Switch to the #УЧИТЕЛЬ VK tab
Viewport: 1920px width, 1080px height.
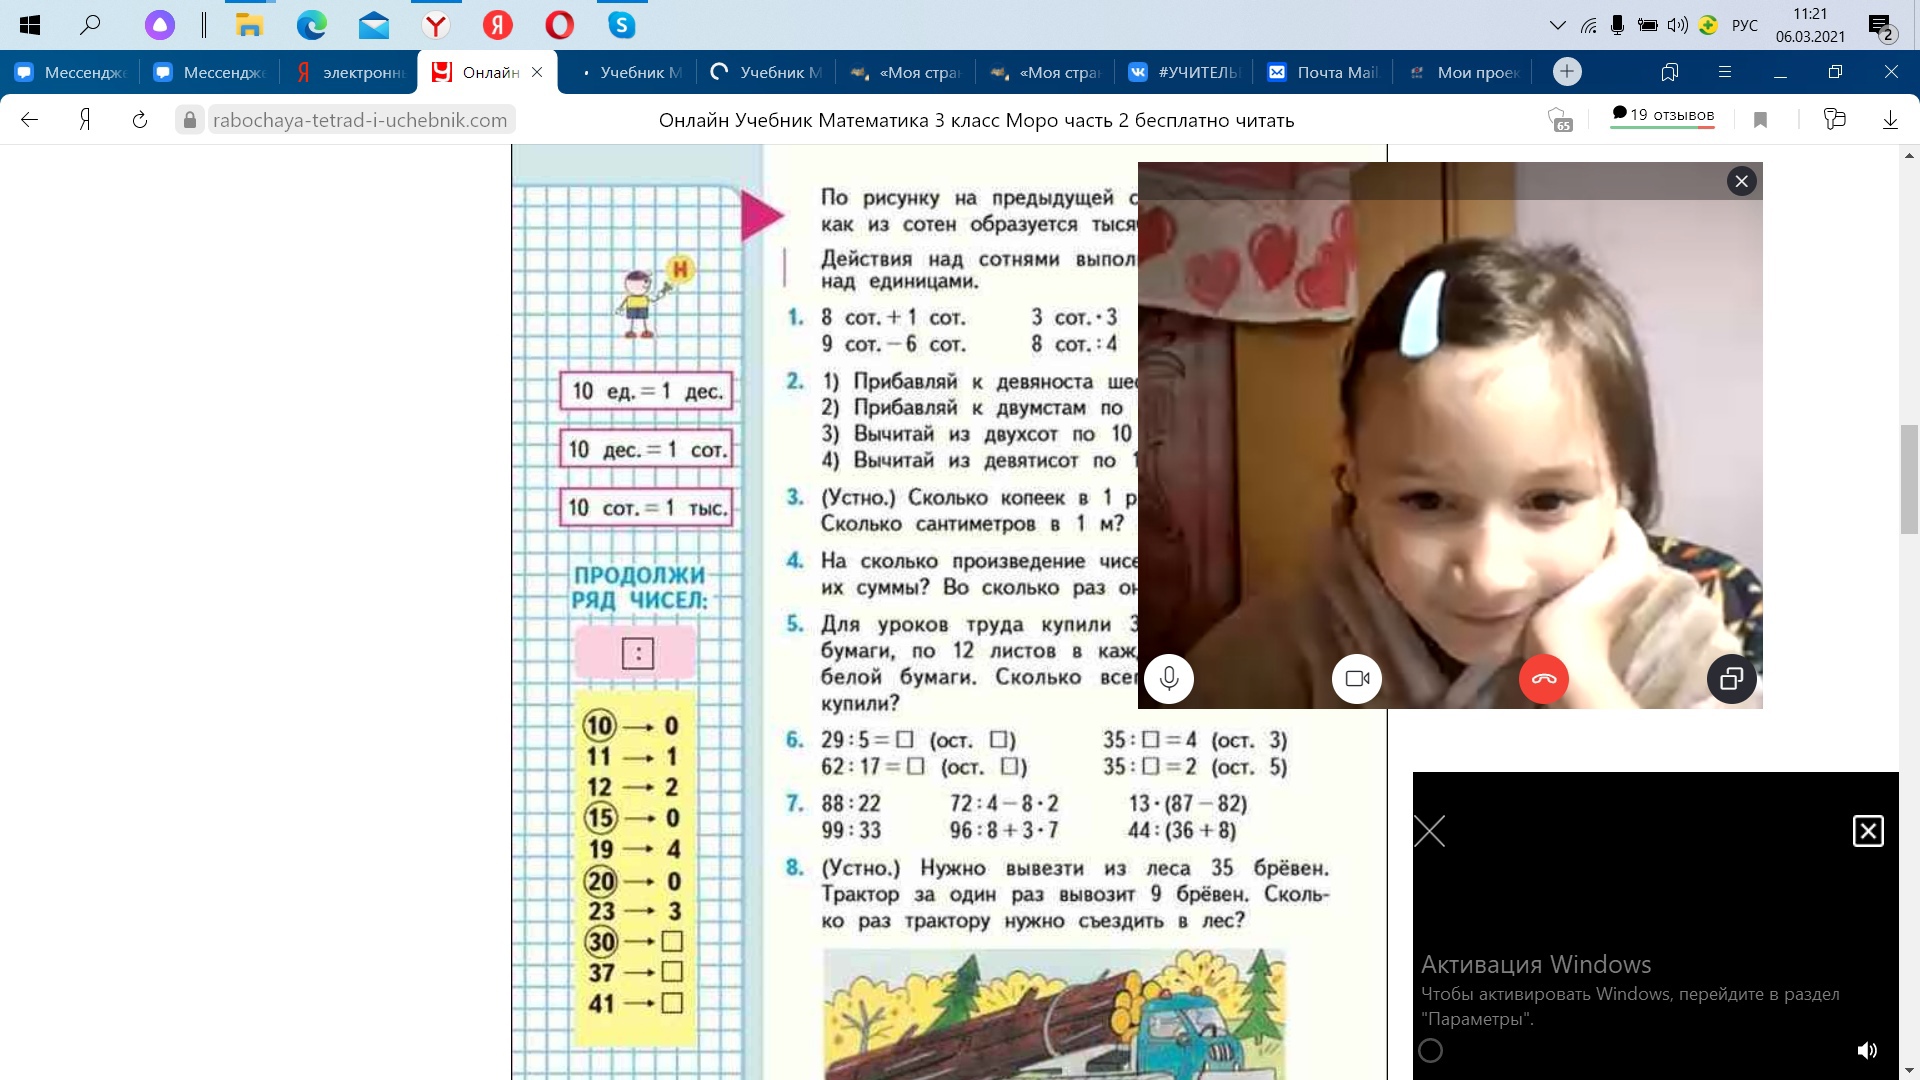pyautogui.click(x=1184, y=72)
